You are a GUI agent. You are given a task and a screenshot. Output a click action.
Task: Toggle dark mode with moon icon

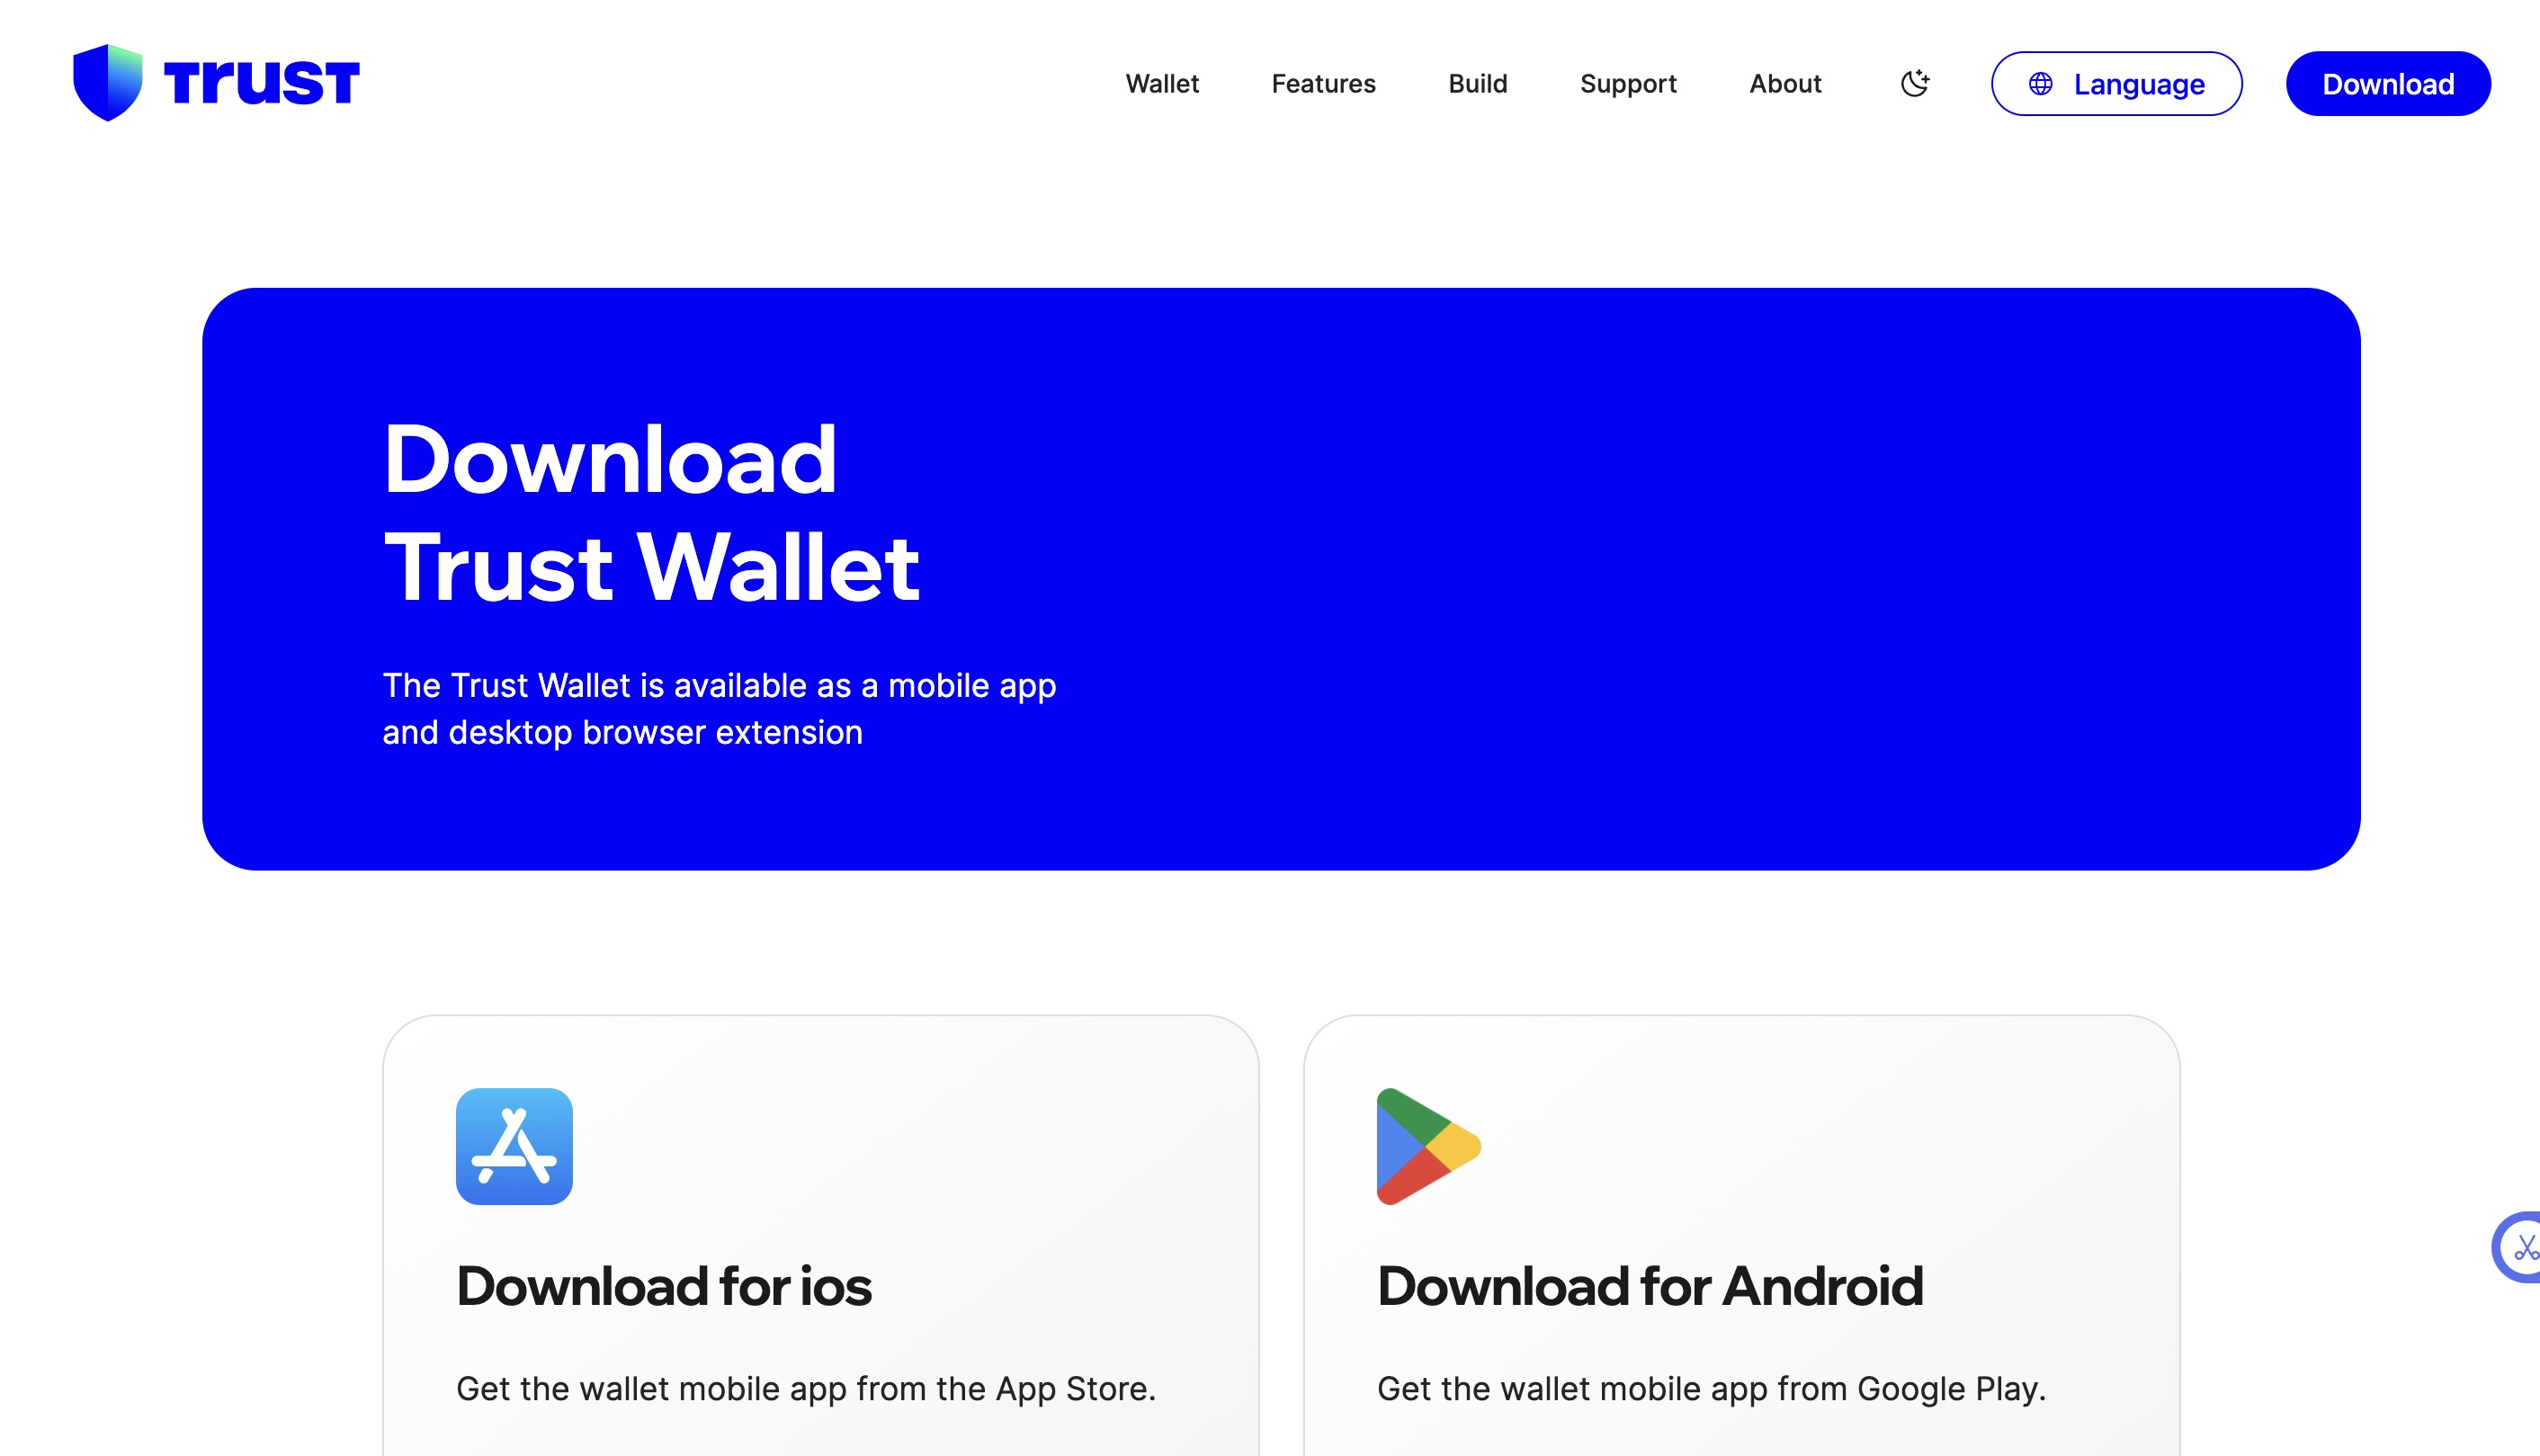1916,82
